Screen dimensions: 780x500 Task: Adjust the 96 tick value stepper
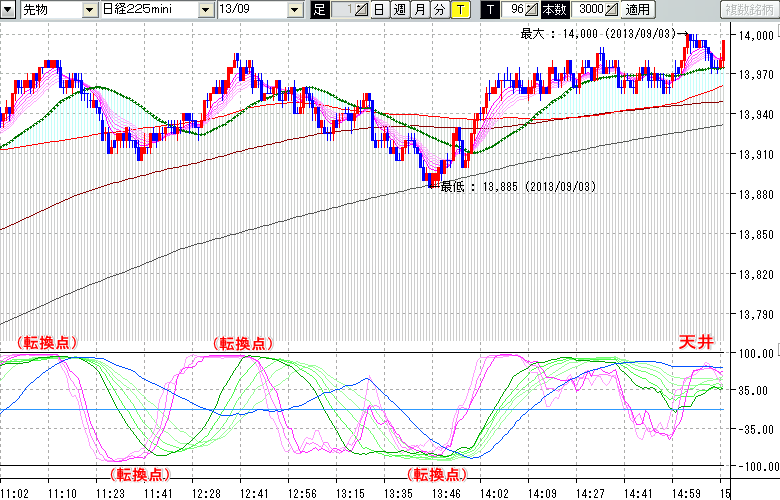531,10
